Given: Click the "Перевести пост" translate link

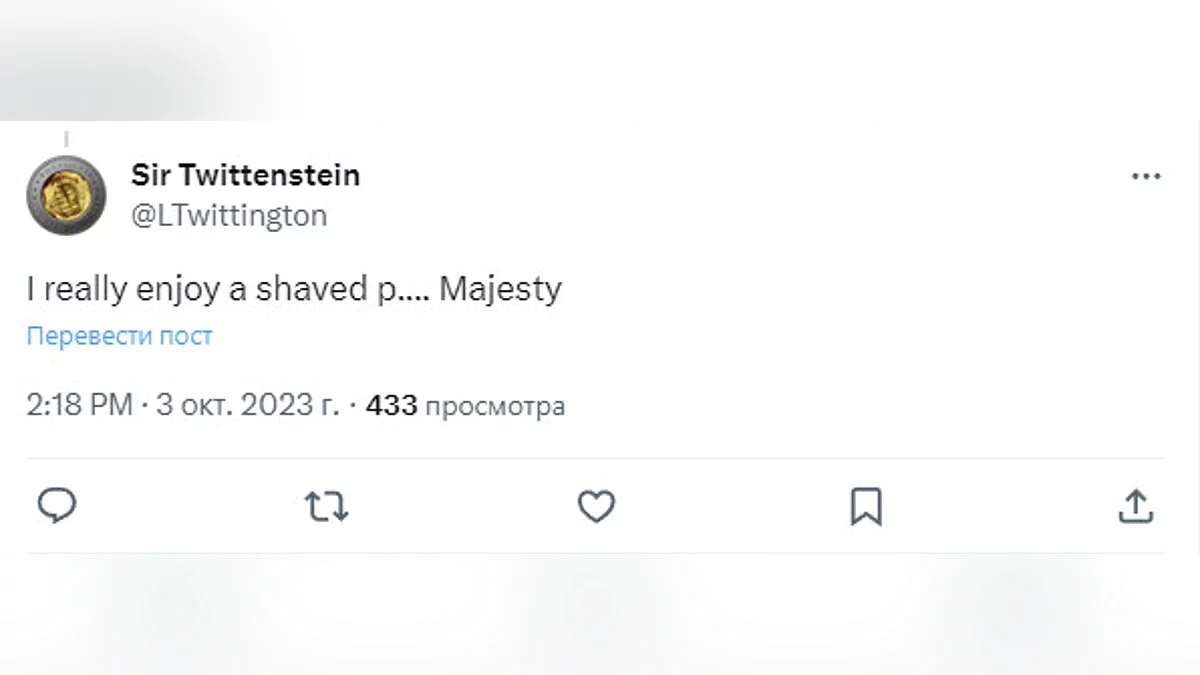Looking at the screenshot, I should (119, 336).
